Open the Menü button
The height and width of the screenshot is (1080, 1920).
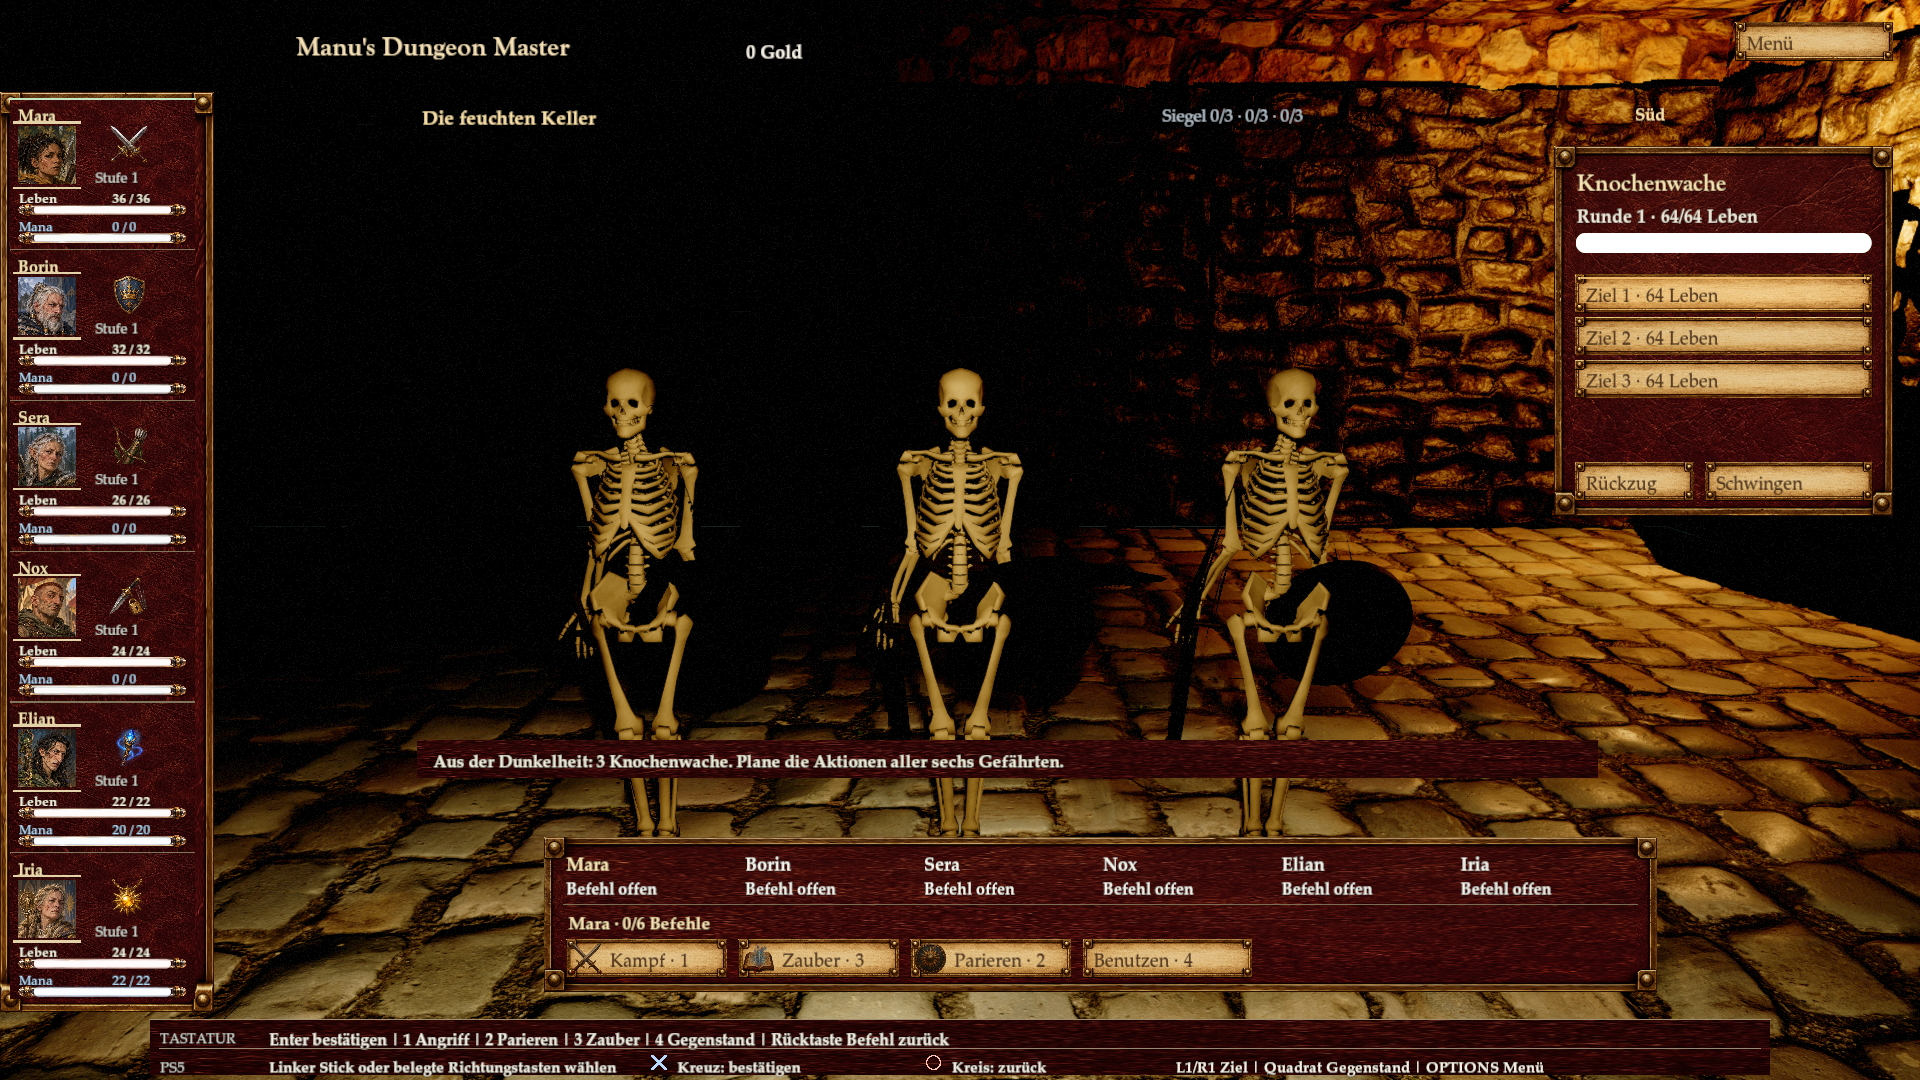pyautogui.click(x=1814, y=43)
